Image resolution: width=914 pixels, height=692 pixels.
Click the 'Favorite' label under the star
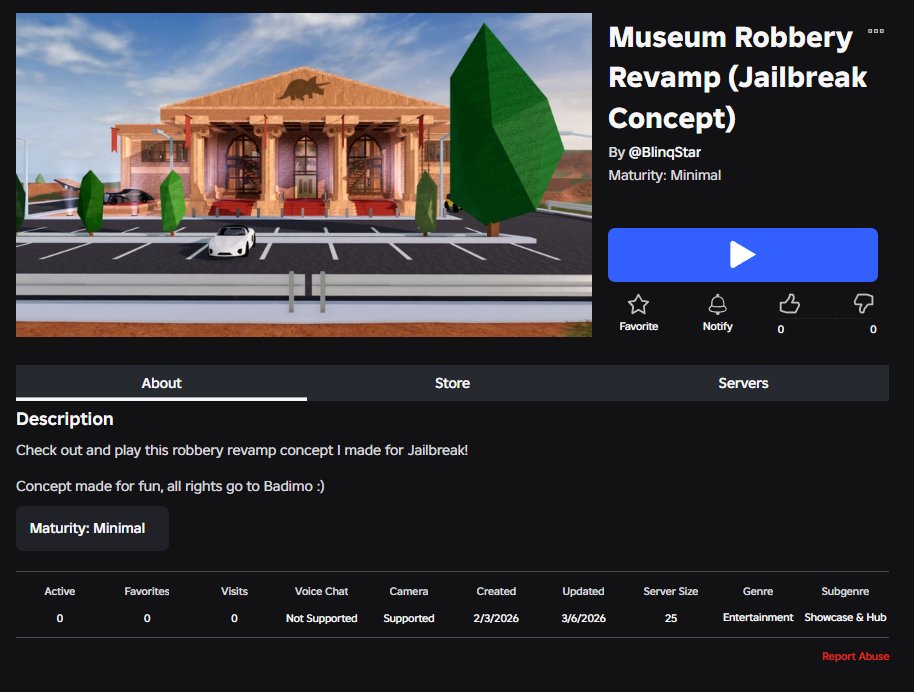point(638,326)
